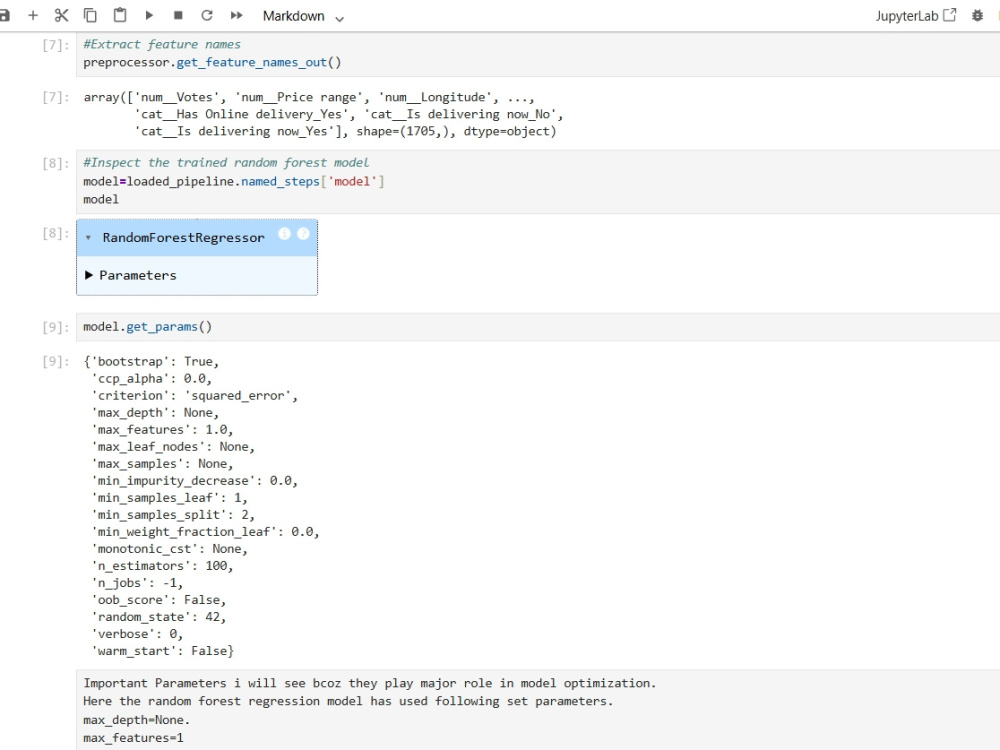1000x750 pixels.
Task: Click the 'max_samples': None output line
Action: (162, 464)
